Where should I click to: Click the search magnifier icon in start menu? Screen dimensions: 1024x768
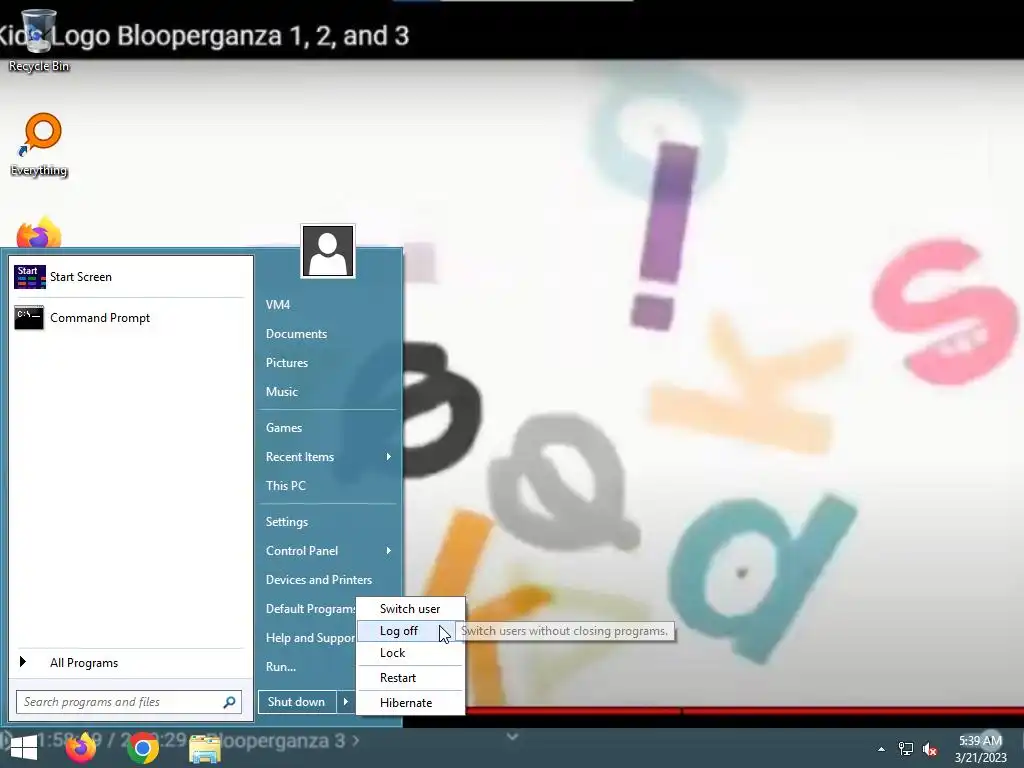(229, 702)
